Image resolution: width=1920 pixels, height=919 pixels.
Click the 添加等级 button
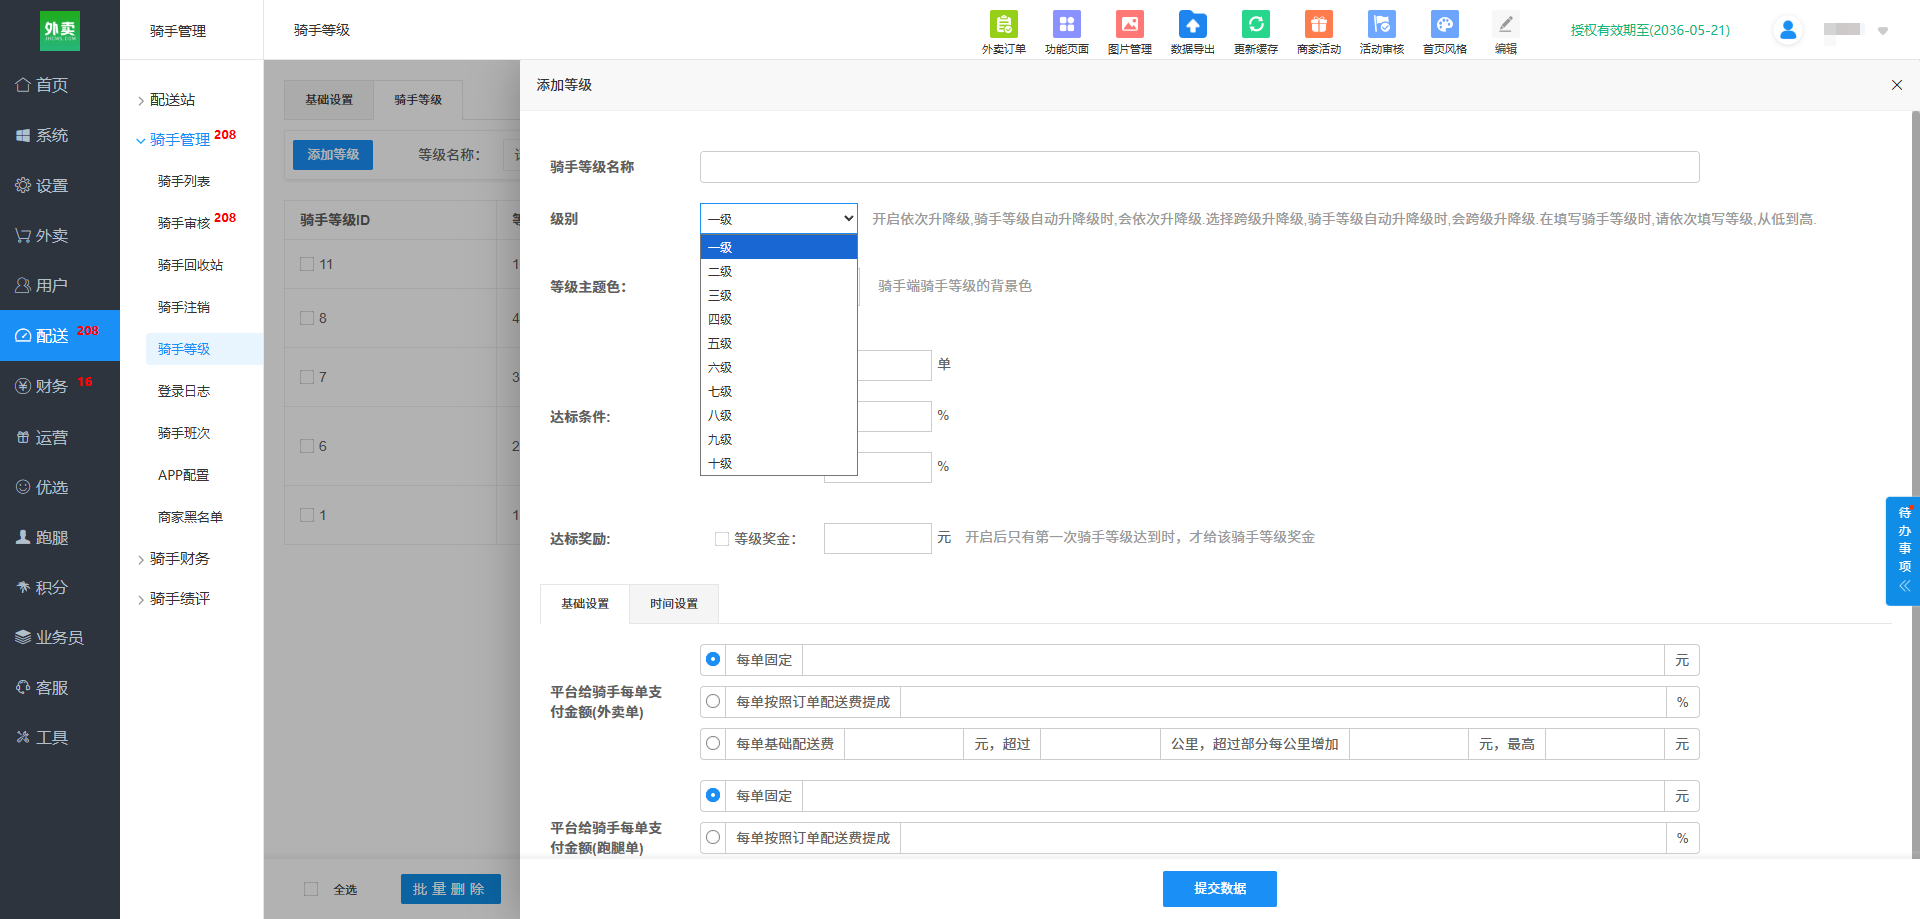[x=333, y=155]
